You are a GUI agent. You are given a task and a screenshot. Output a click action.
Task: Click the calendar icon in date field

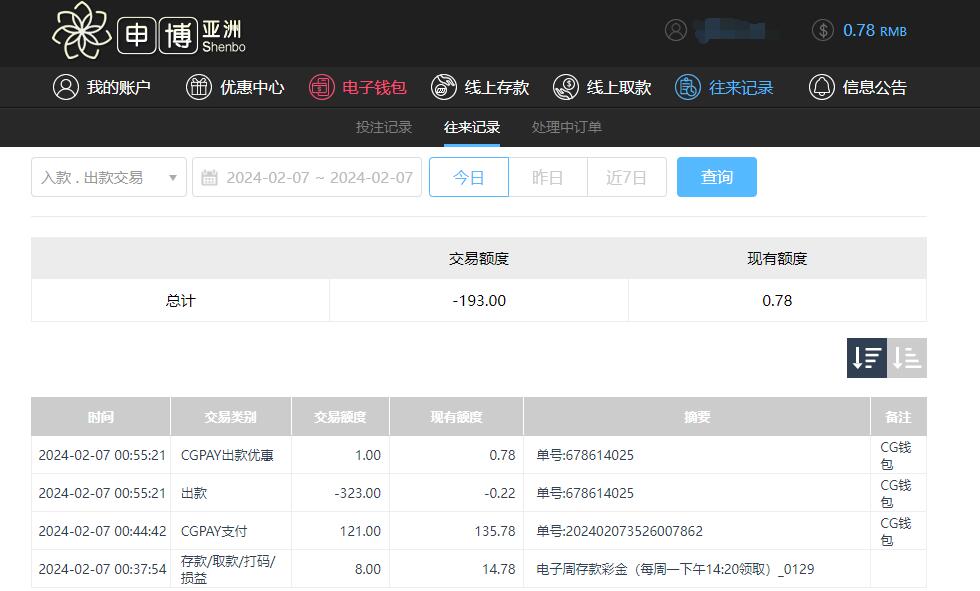(x=209, y=177)
